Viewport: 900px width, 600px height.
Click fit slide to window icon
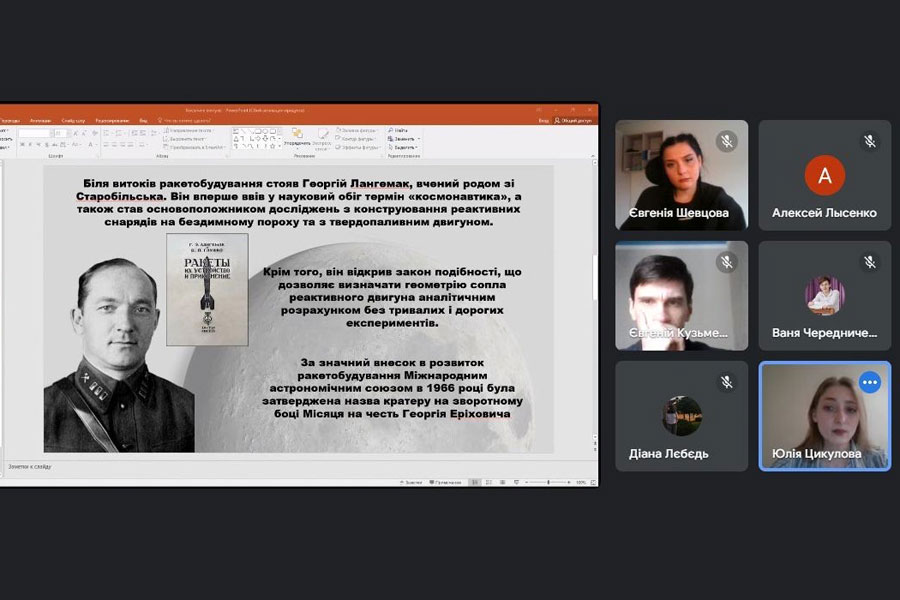pos(593,482)
